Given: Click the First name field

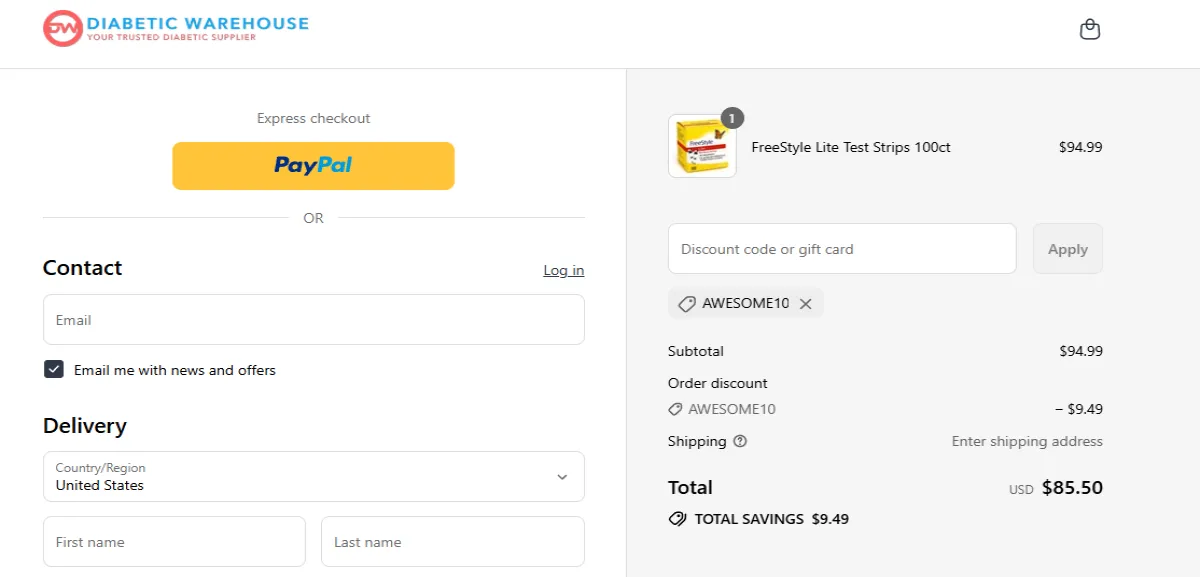Looking at the screenshot, I should (x=173, y=541).
